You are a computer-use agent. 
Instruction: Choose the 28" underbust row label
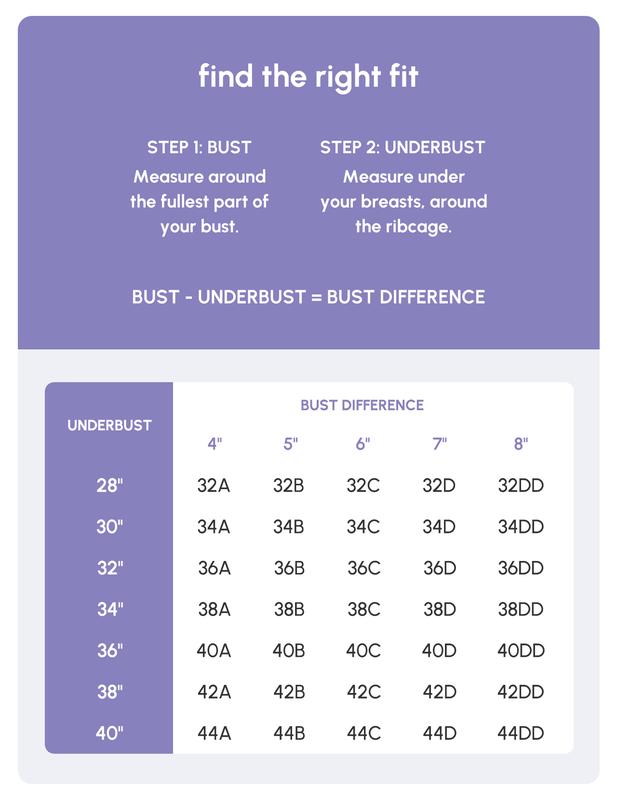[109, 486]
